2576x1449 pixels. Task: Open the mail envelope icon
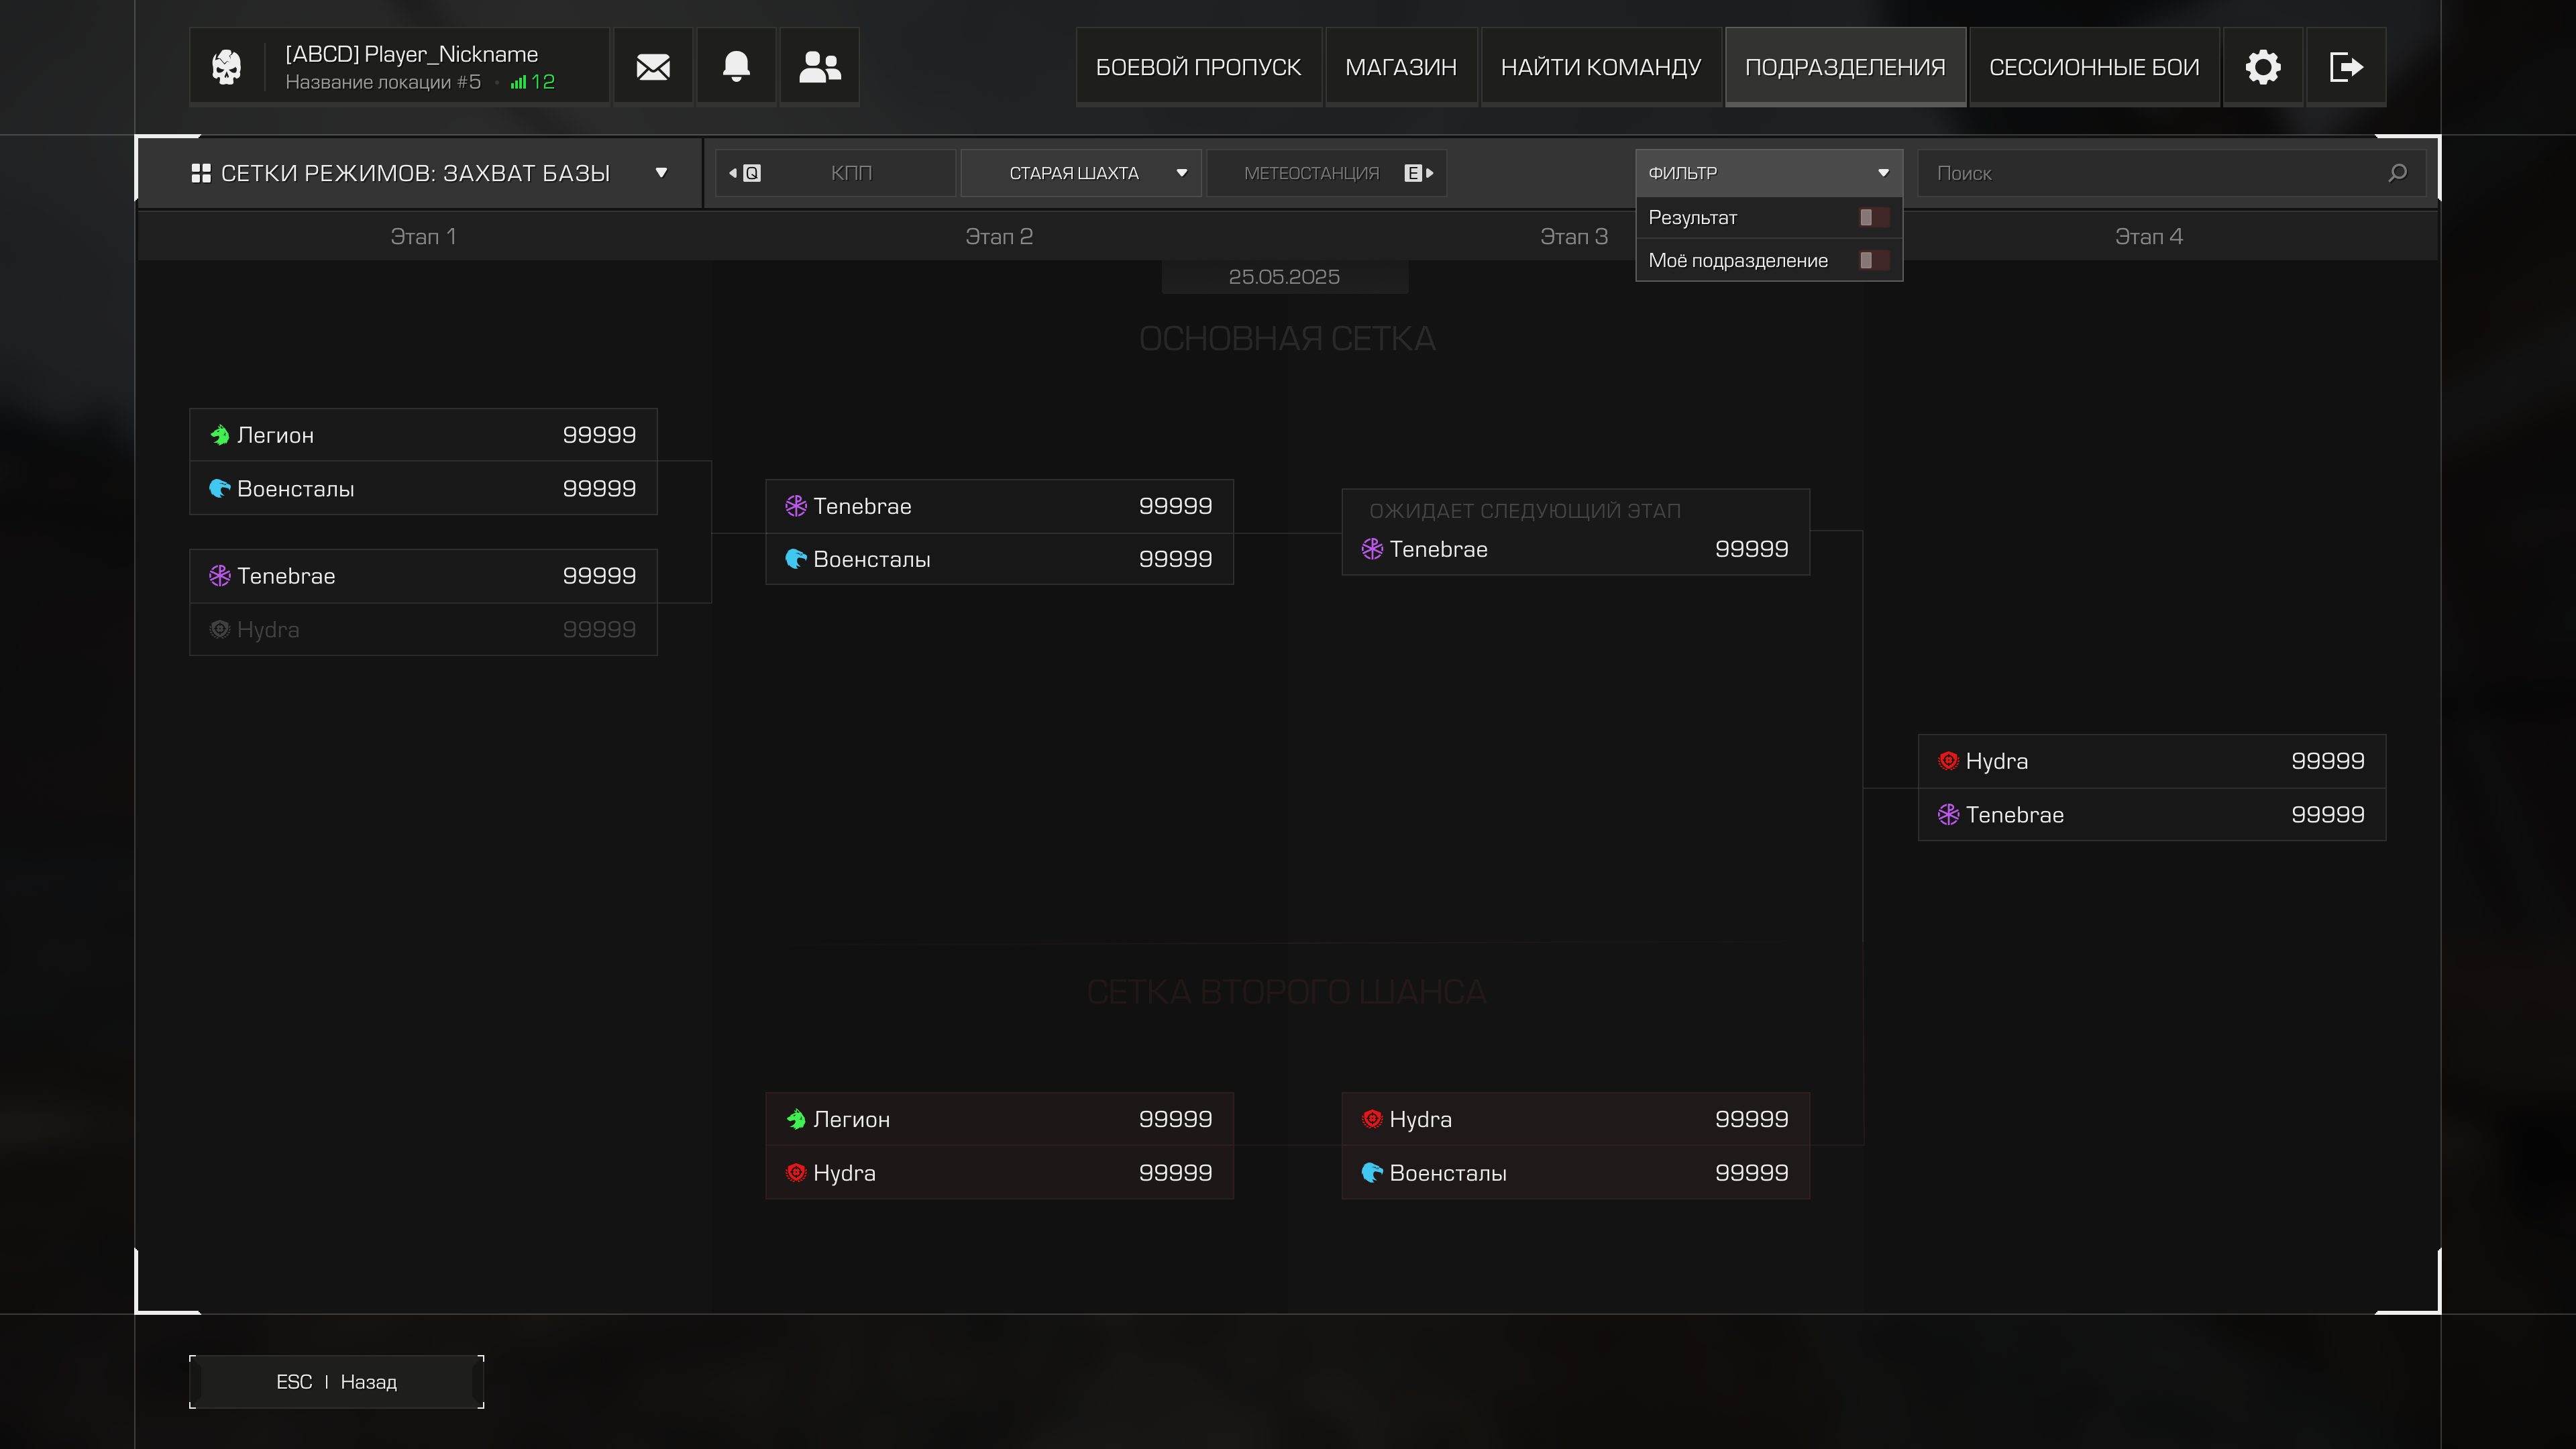point(653,67)
